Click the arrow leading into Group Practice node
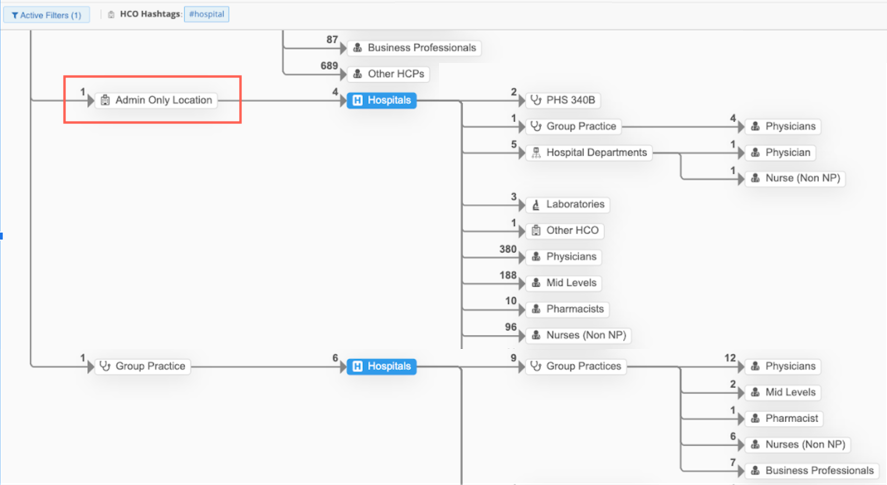Image resolution: width=887 pixels, height=485 pixels. pyautogui.click(x=88, y=366)
